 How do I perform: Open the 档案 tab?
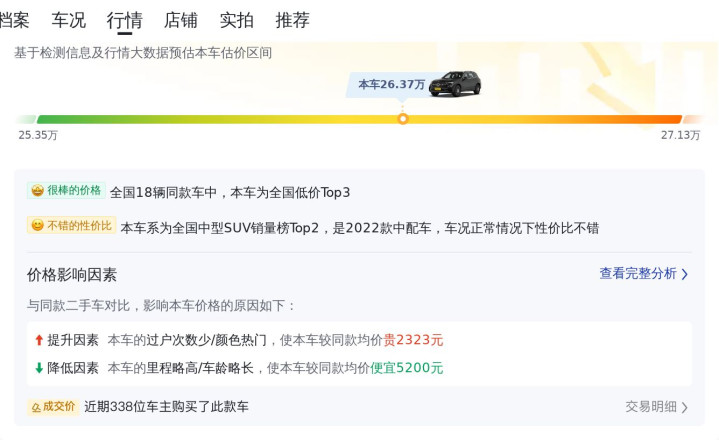coord(14,20)
